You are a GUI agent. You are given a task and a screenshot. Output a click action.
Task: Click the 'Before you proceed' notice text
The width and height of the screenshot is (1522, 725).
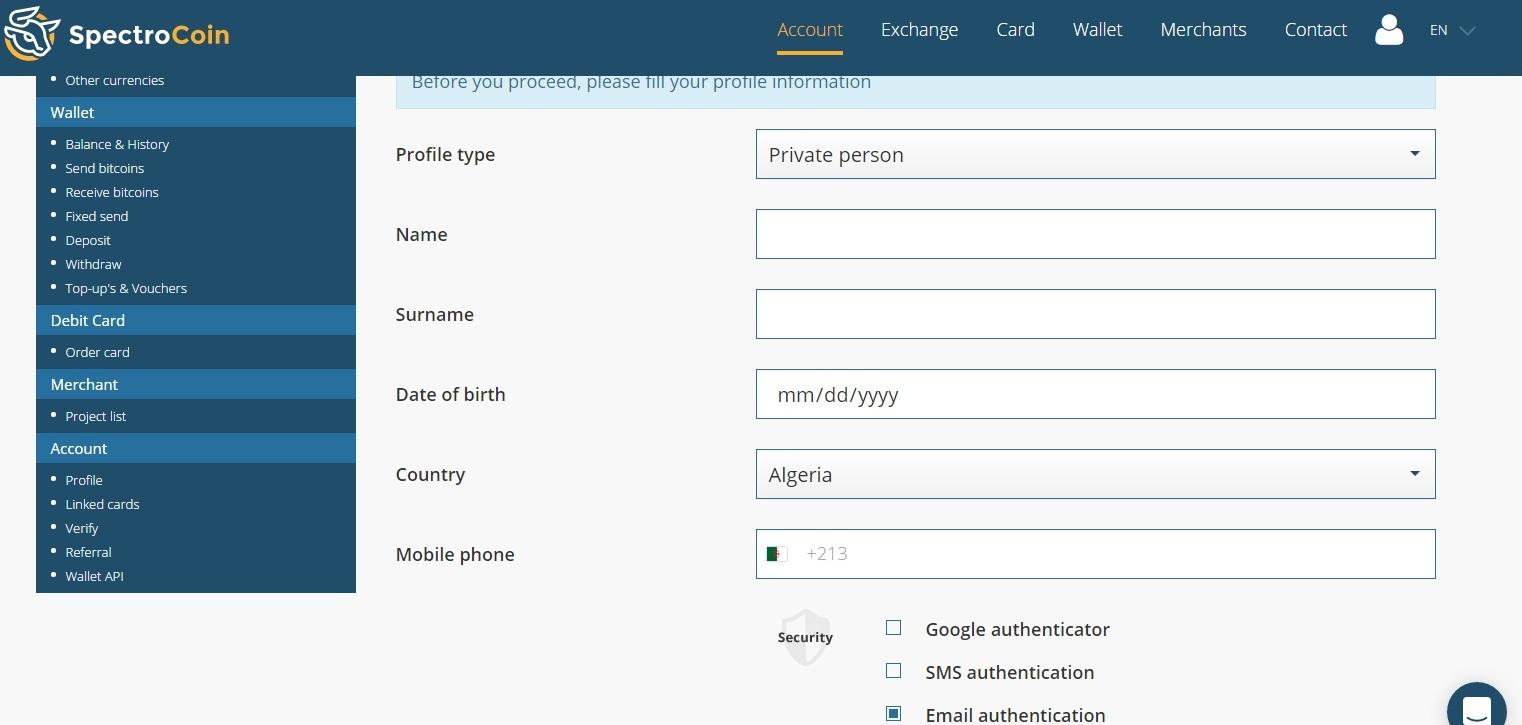tap(641, 82)
